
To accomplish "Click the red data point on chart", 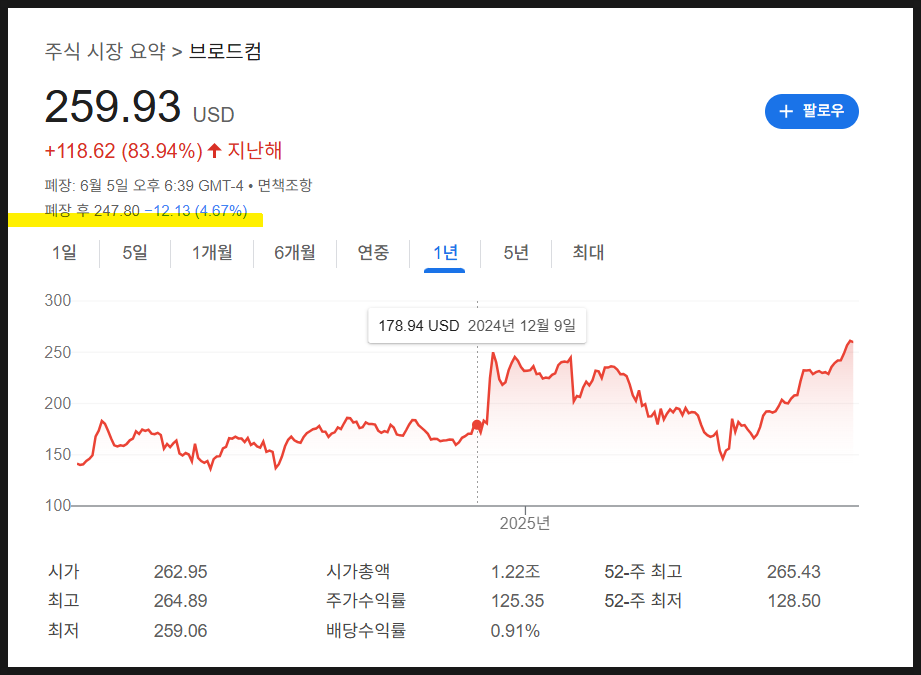I will coord(478,425).
